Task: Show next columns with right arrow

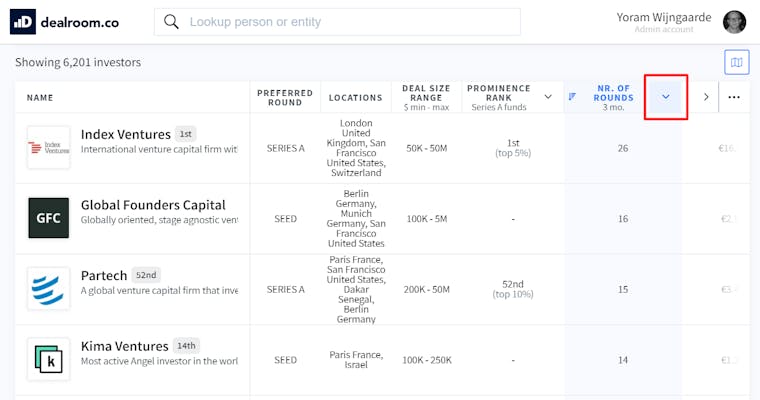Action: [x=706, y=97]
